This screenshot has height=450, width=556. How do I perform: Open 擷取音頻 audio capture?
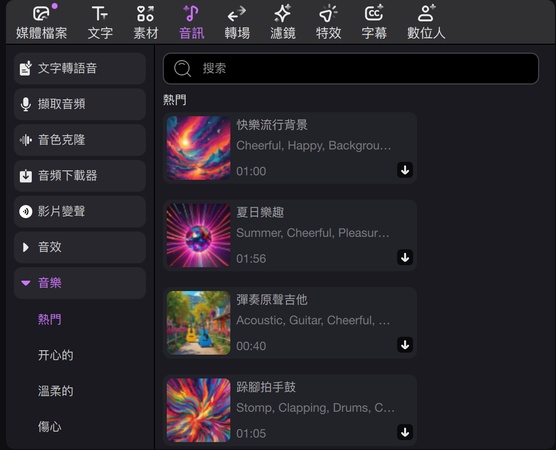point(80,104)
